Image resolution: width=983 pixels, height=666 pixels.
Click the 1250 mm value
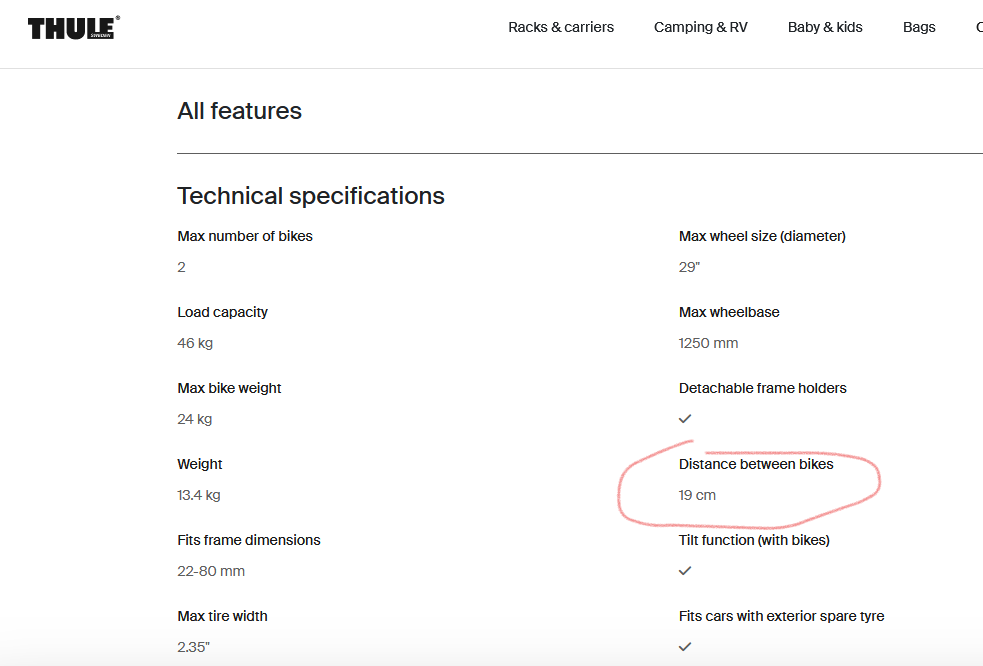[708, 343]
